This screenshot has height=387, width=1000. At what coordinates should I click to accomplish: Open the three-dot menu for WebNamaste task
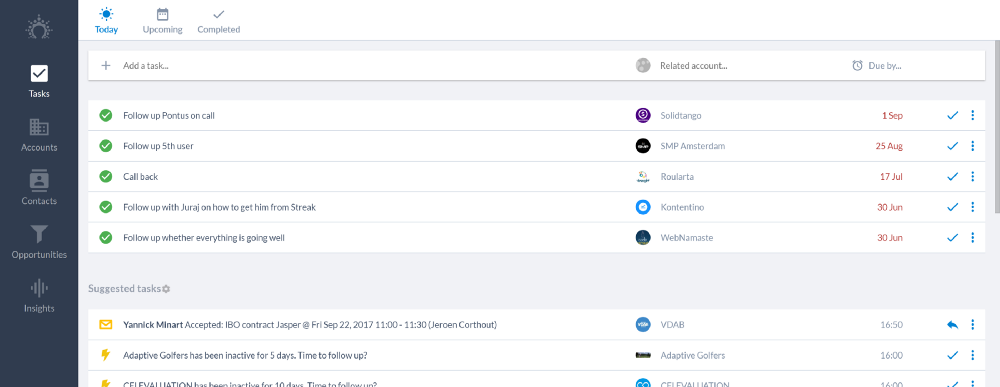[973, 238]
